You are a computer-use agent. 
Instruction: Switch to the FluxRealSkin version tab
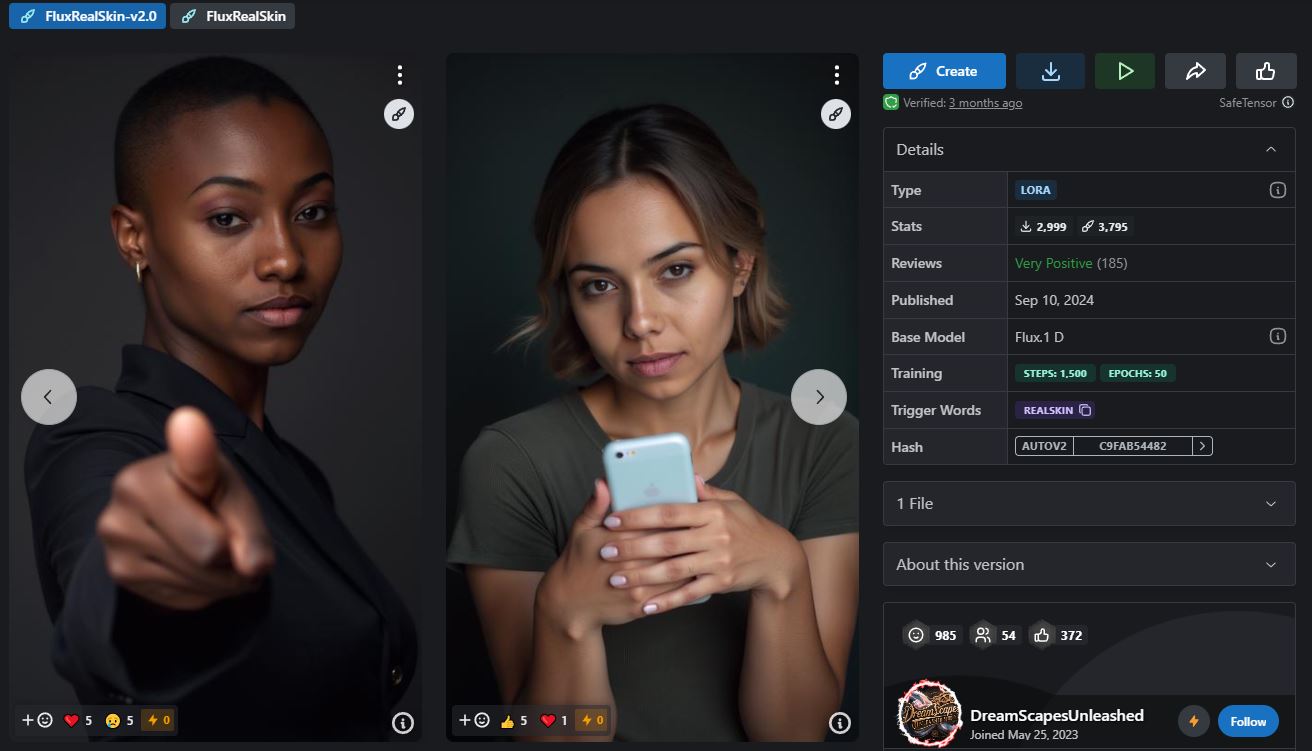click(232, 16)
